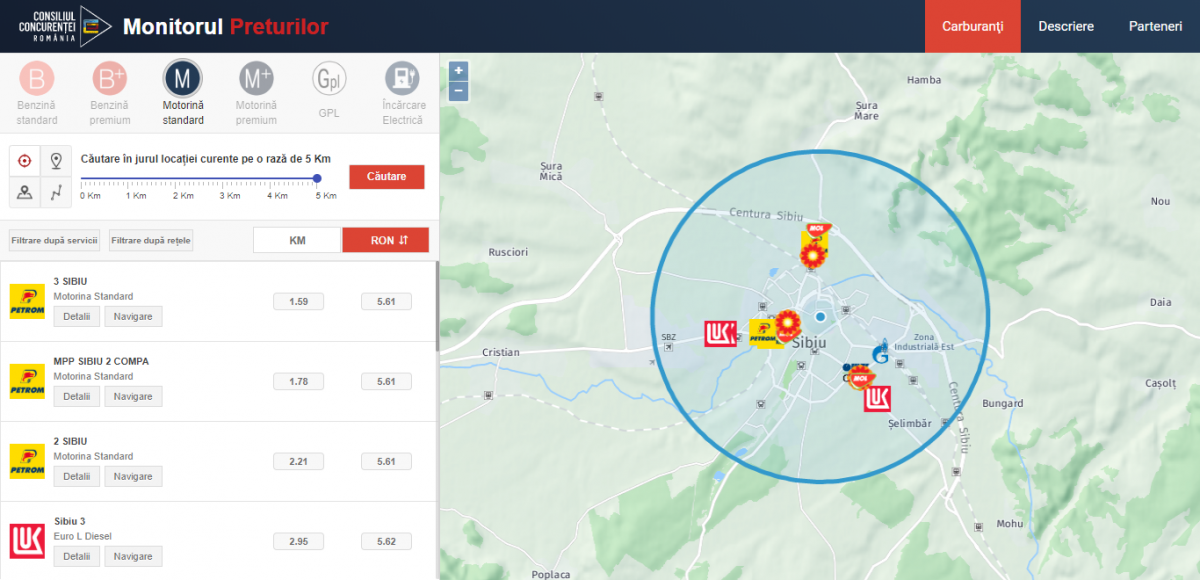This screenshot has height=580, width=1200.
Task: Select the Benzină standard fuel icon
Action: [37, 78]
